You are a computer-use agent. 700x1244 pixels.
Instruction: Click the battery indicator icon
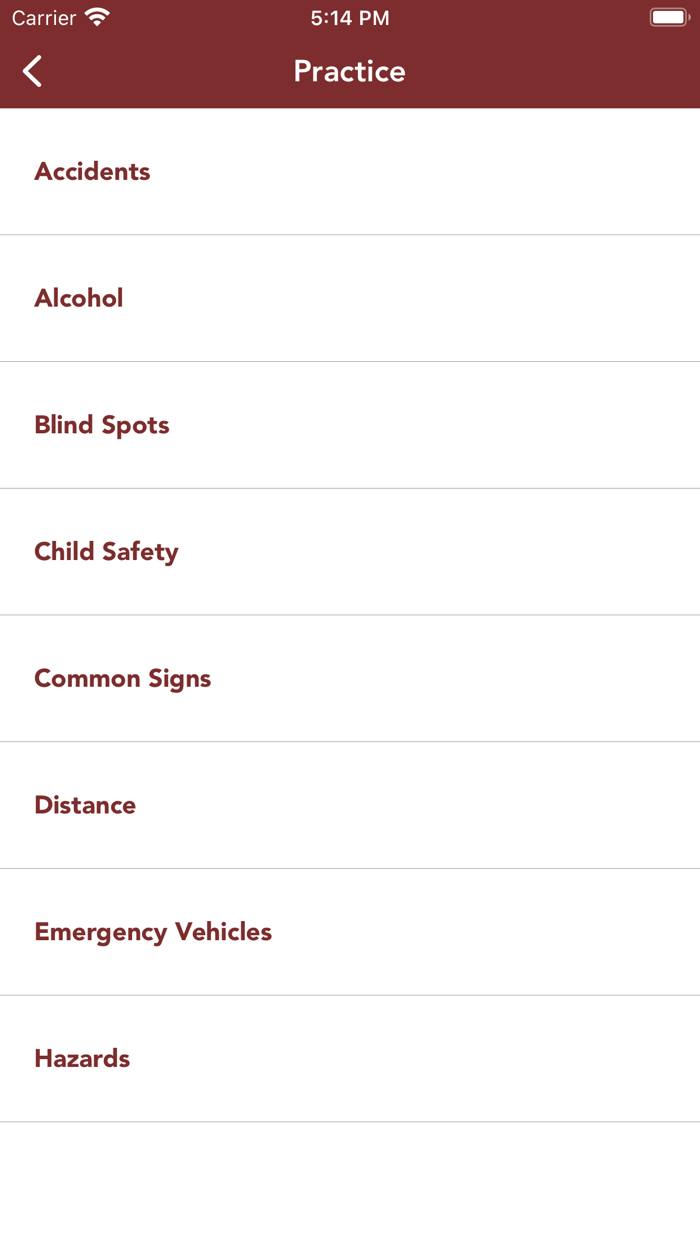(668, 16)
